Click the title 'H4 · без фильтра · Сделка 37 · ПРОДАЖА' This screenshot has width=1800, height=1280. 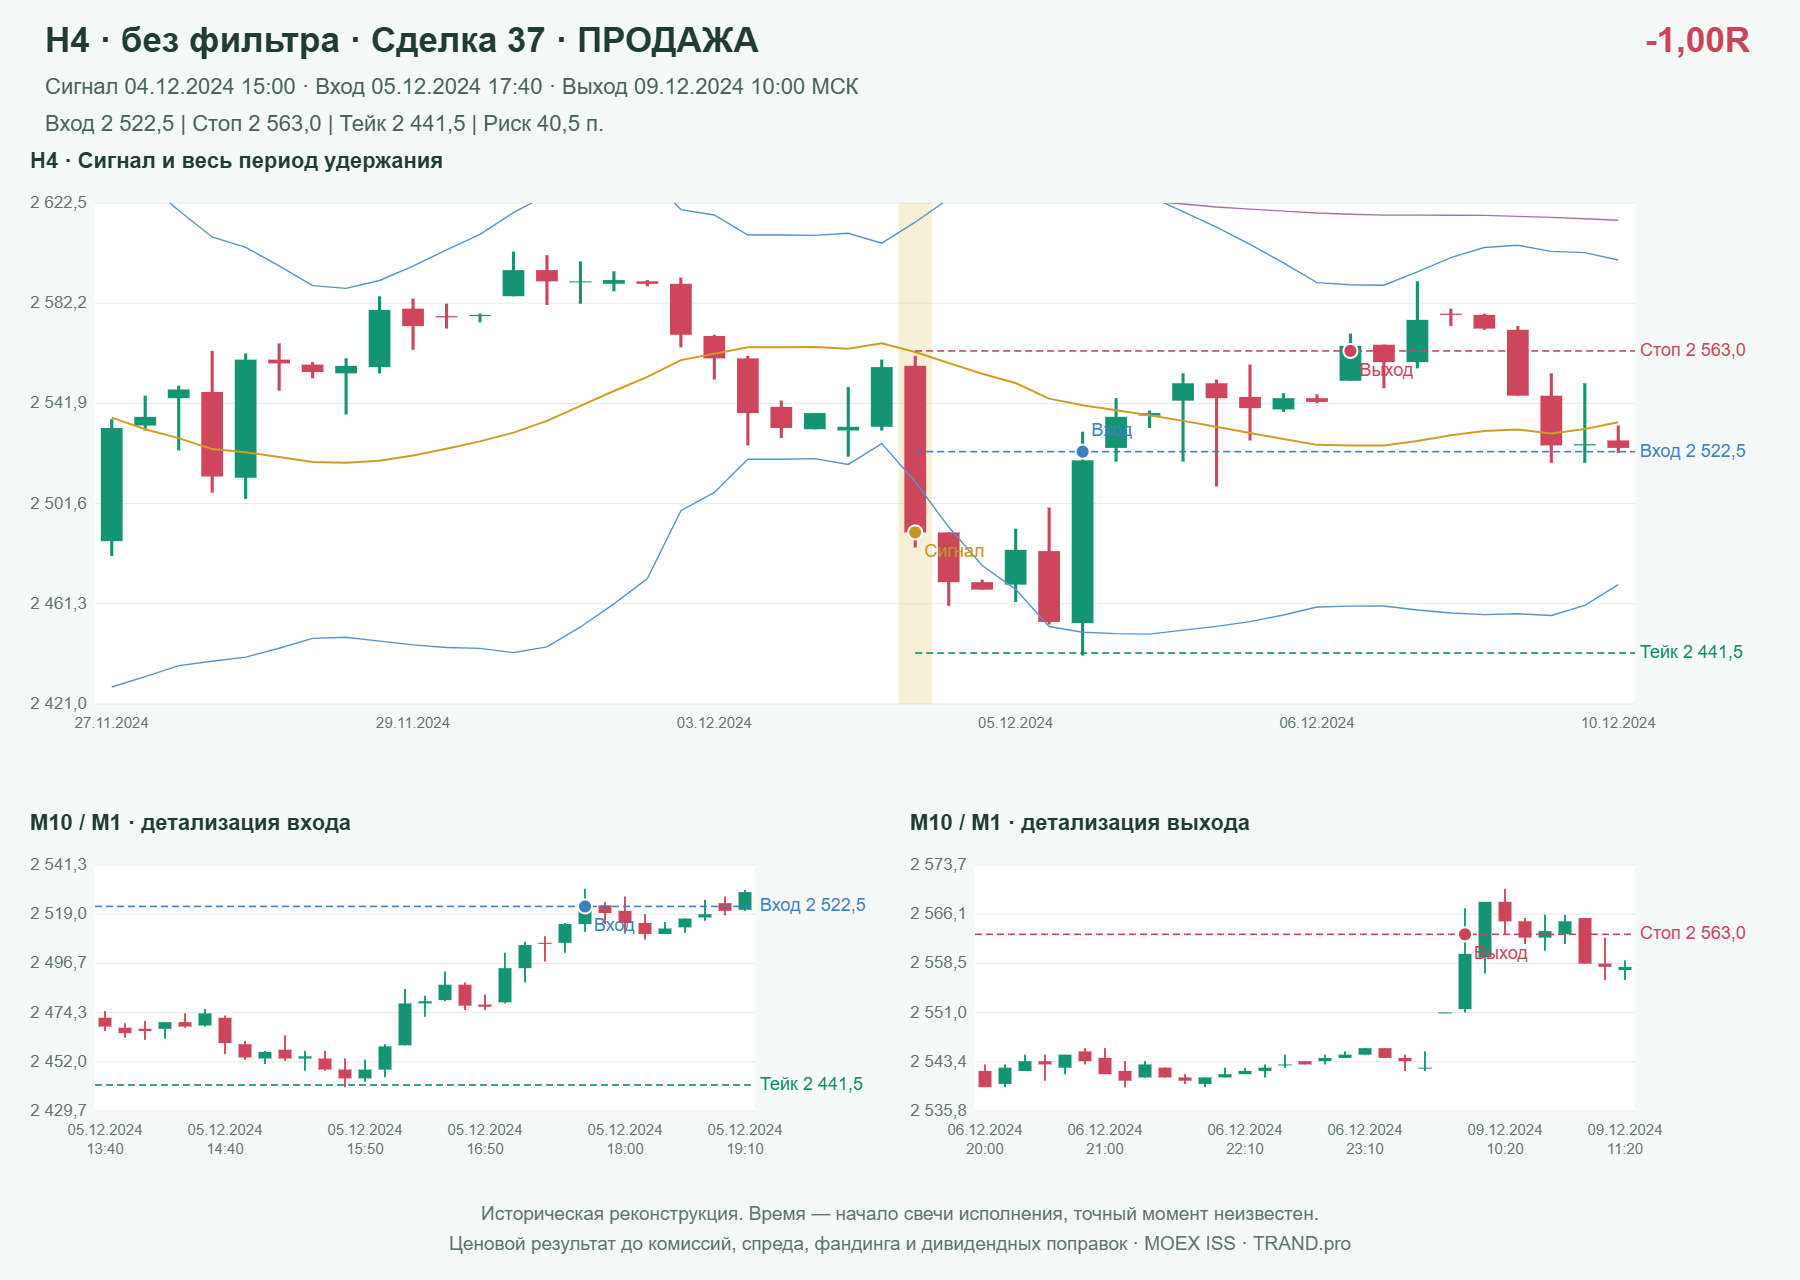pyautogui.click(x=402, y=40)
